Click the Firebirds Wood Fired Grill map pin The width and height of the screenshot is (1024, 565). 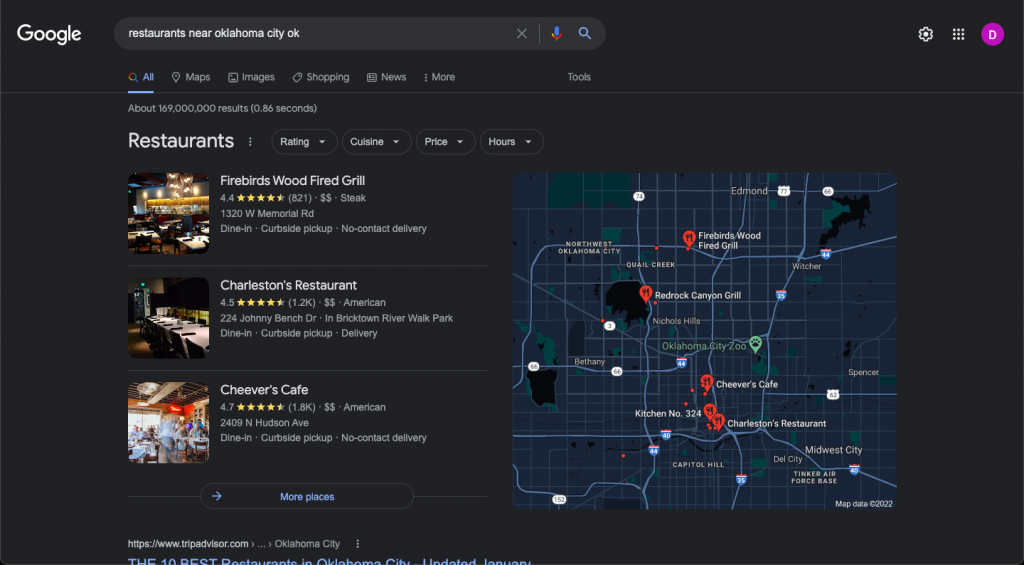point(689,238)
